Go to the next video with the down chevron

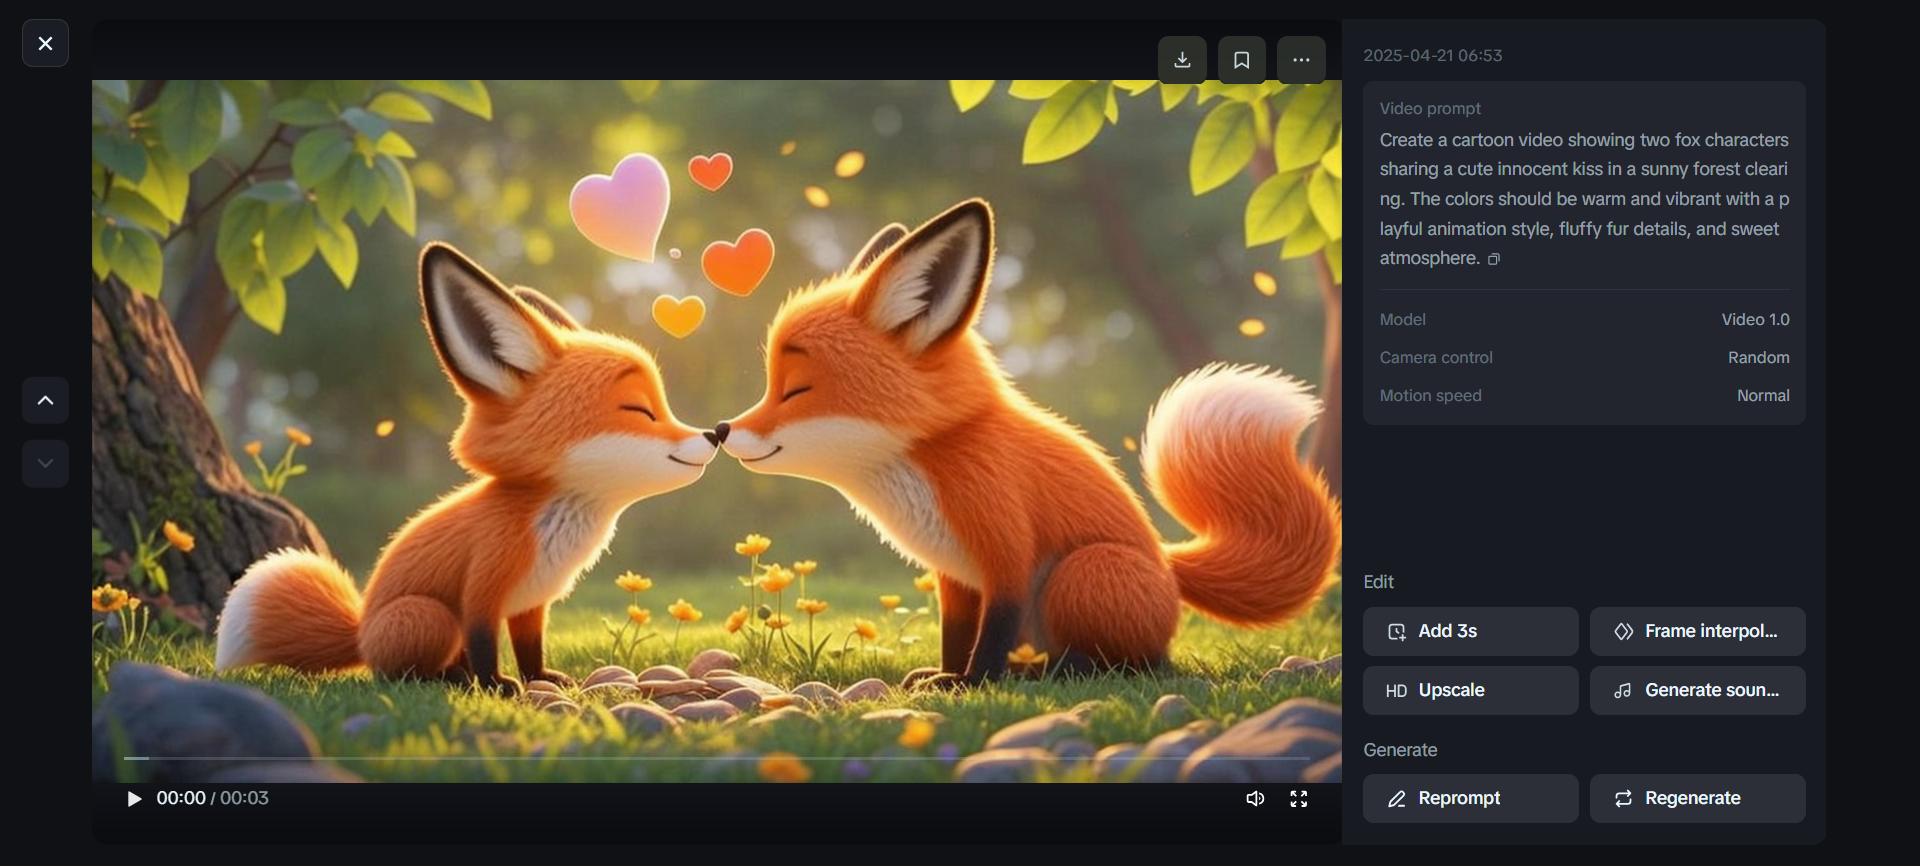pos(45,463)
